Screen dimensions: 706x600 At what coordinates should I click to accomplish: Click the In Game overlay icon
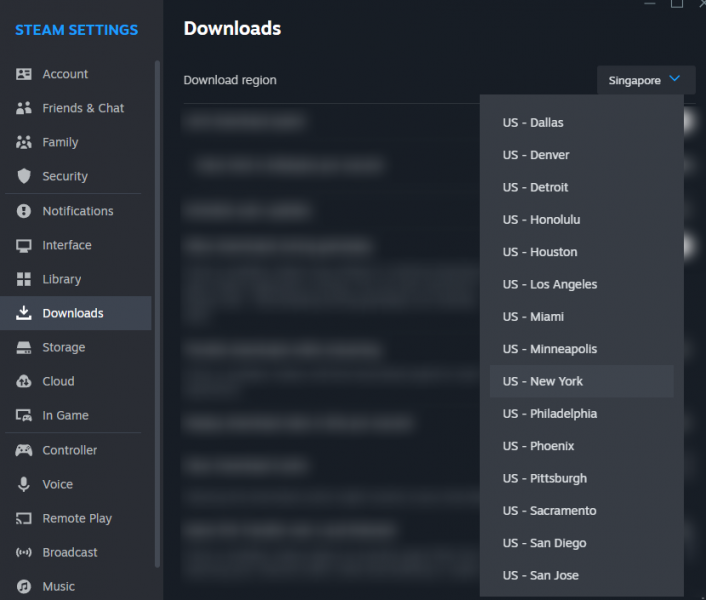23,415
